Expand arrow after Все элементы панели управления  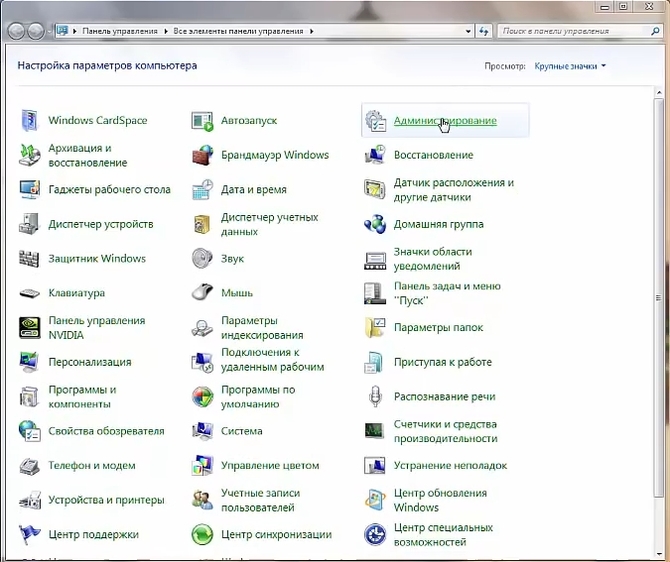tap(311, 31)
